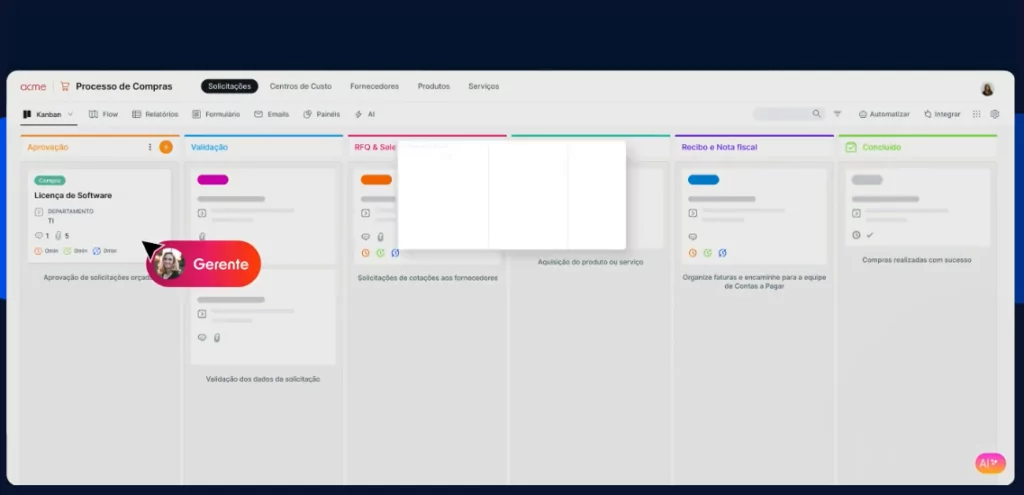
Task: Switch to Centros de Custo tab
Action: coord(300,86)
